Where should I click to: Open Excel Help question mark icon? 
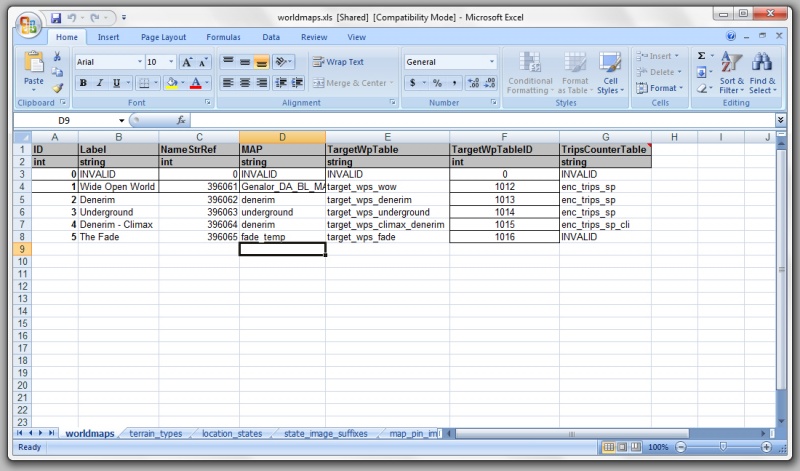[731, 37]
